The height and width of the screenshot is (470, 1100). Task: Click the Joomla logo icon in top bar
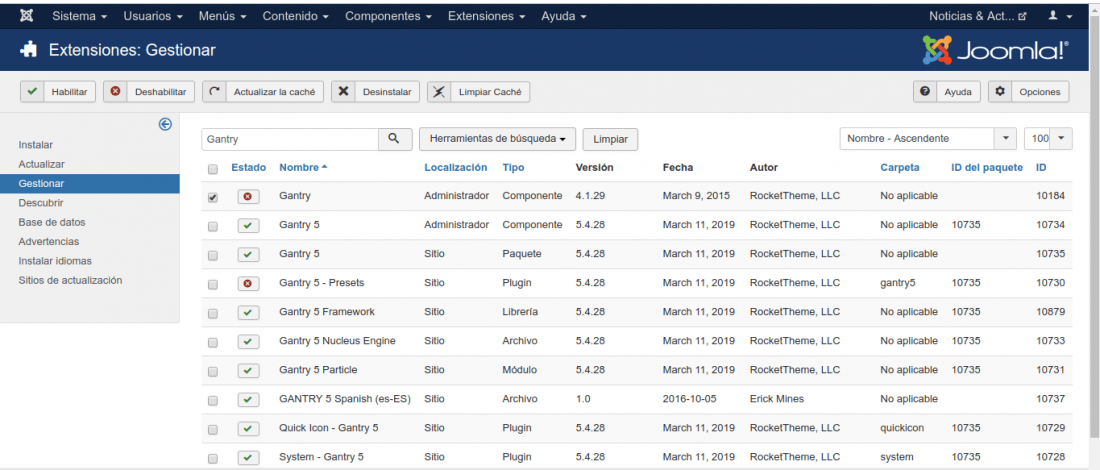pos(27,15)
